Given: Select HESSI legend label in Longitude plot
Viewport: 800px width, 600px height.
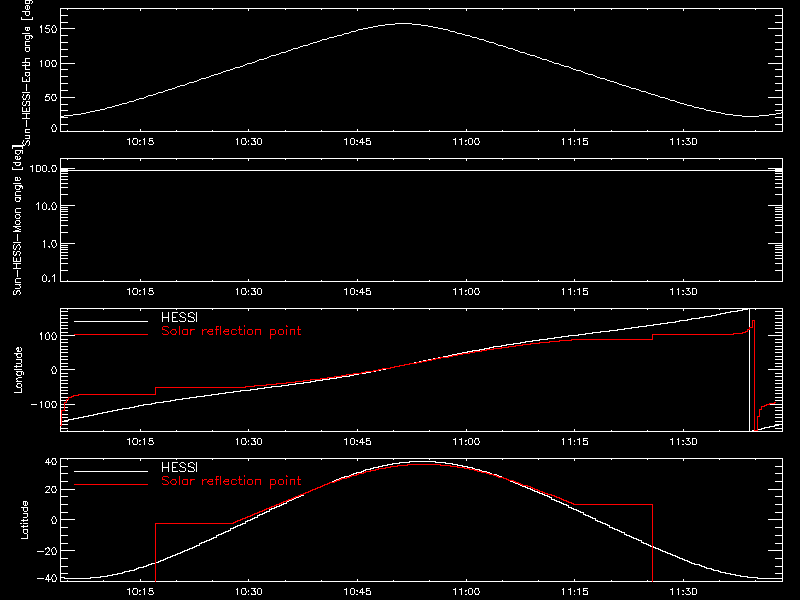Looking at the screenshot, I should pos(179,317).
